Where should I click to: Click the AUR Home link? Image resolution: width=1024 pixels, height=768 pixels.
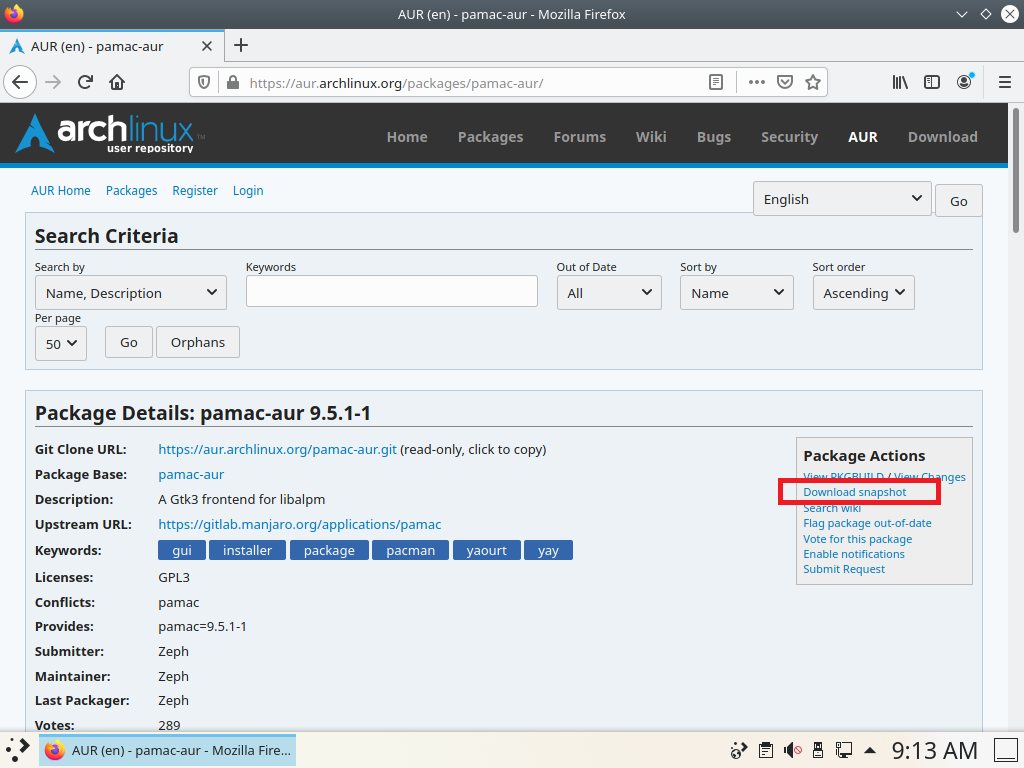(61, 191)
